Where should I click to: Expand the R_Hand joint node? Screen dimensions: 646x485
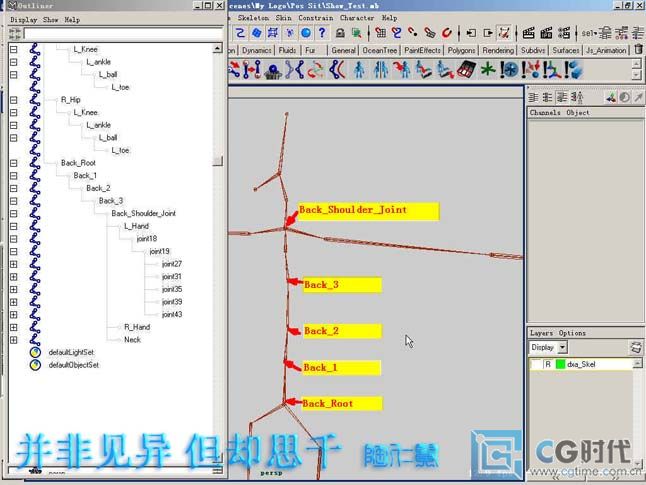coord(14,328)
